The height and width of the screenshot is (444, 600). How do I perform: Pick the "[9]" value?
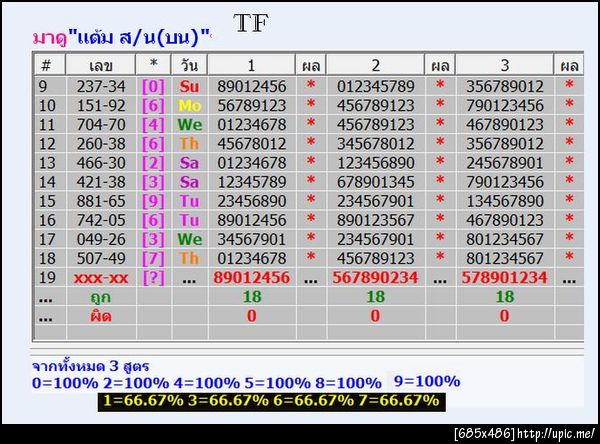click(153, 201)
